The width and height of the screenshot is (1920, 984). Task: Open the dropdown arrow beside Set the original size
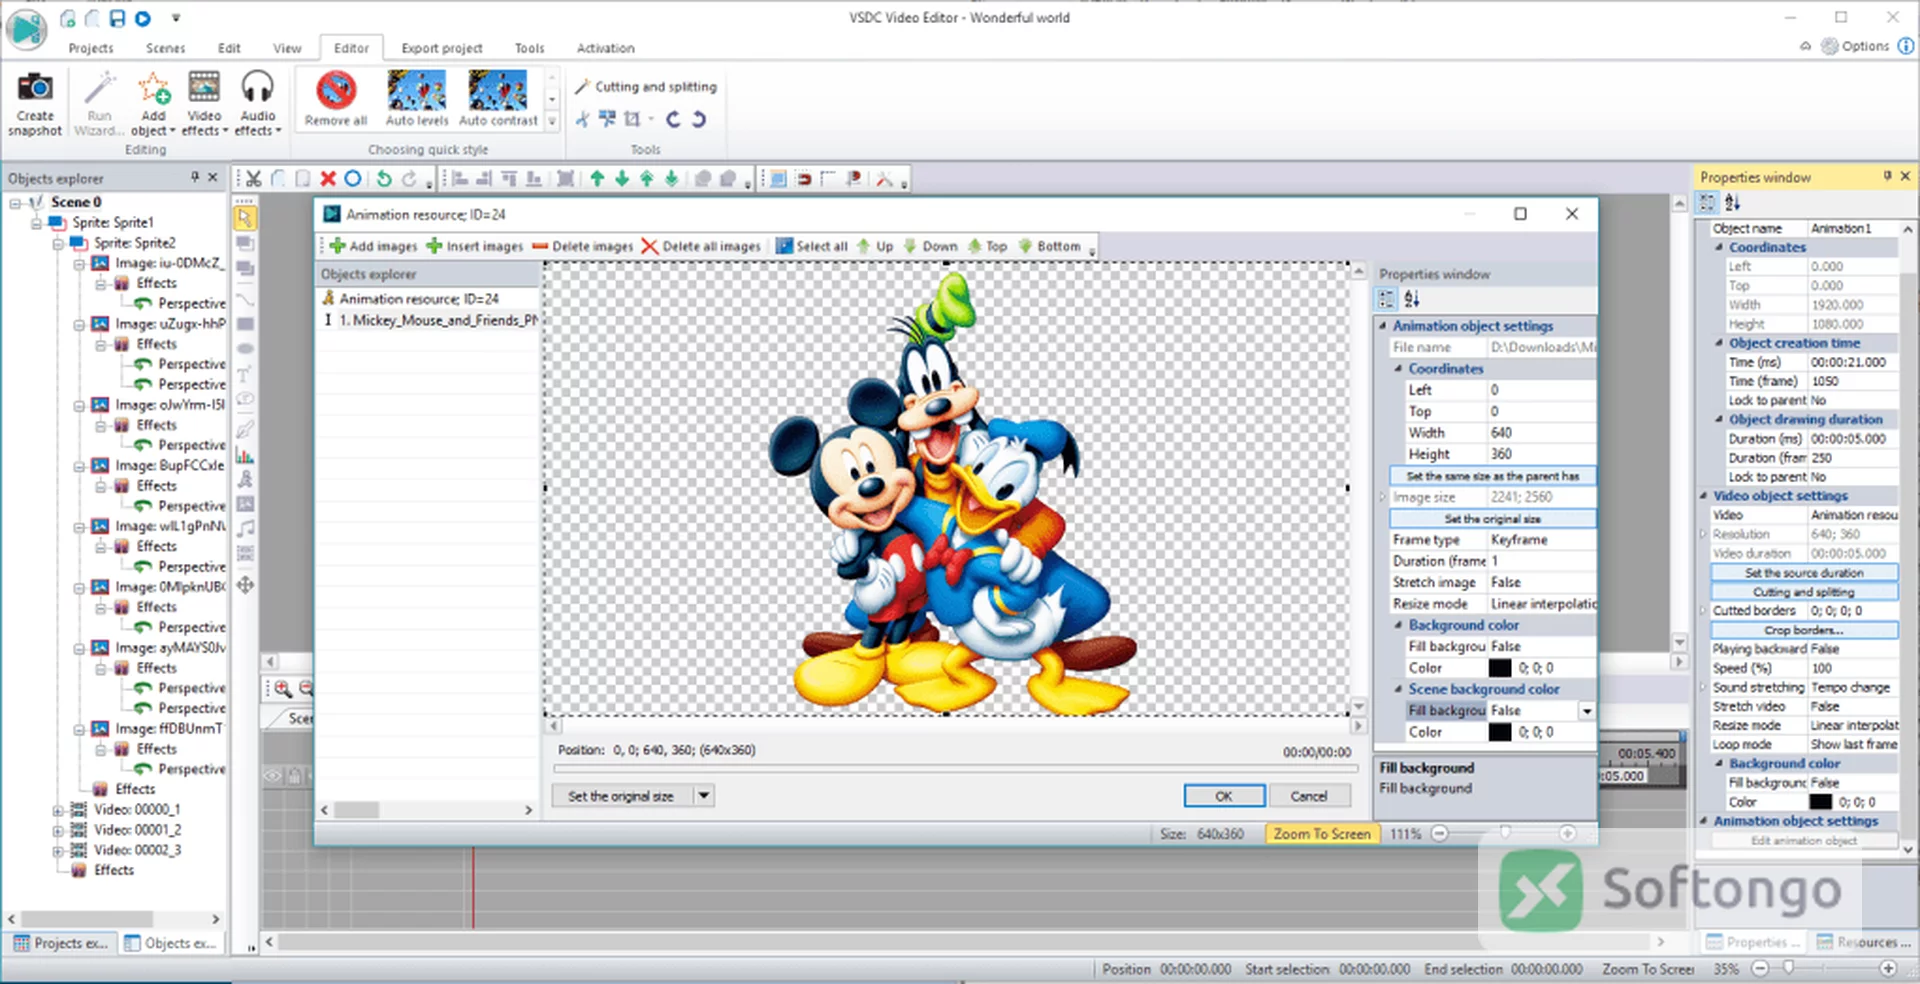(704, 796)
